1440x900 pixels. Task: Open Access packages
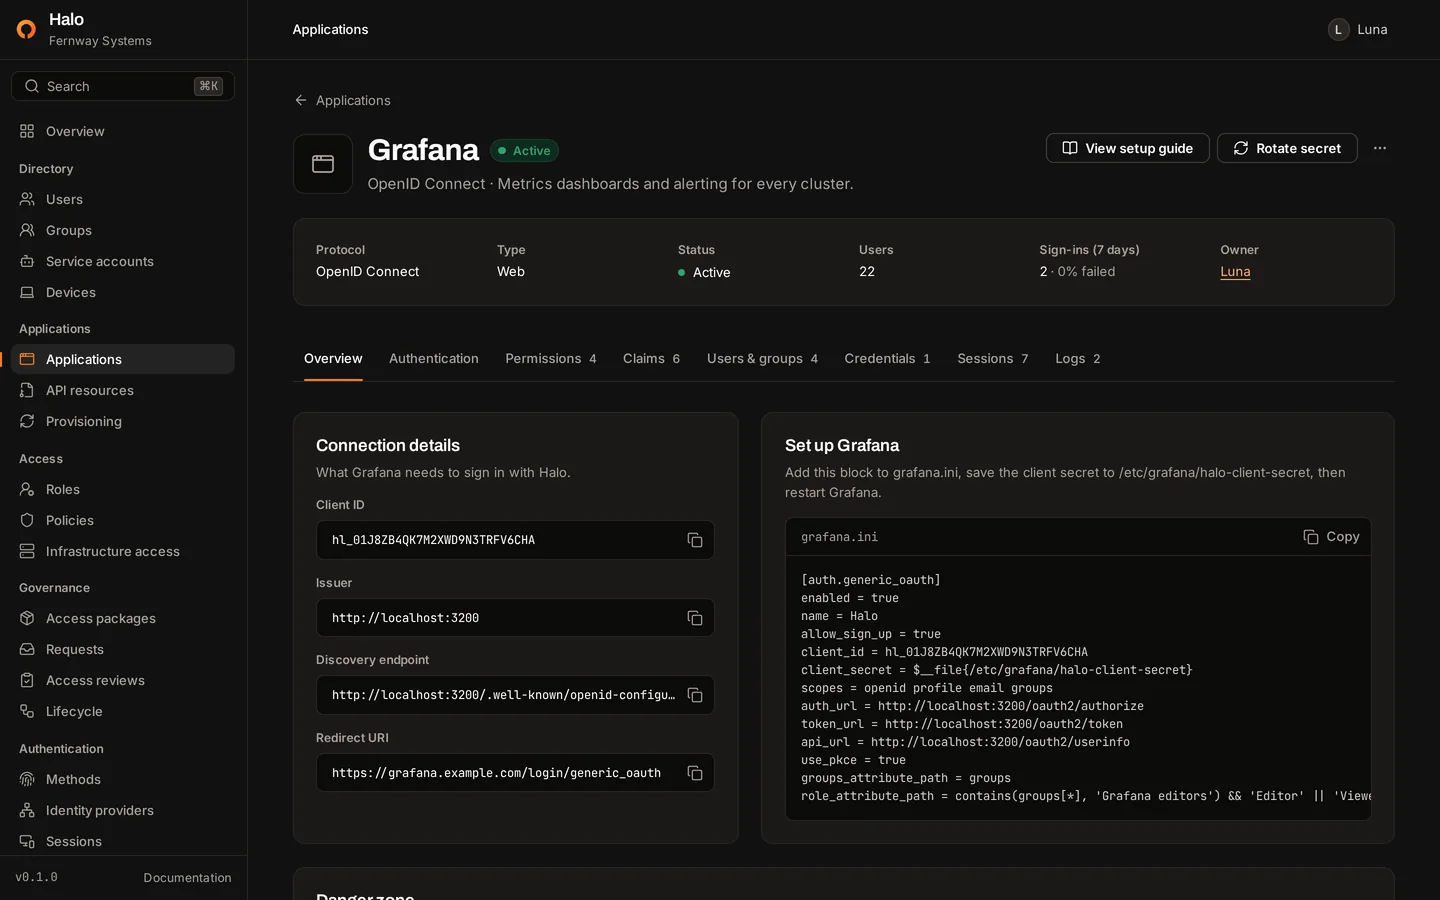(x=123, y=618)
